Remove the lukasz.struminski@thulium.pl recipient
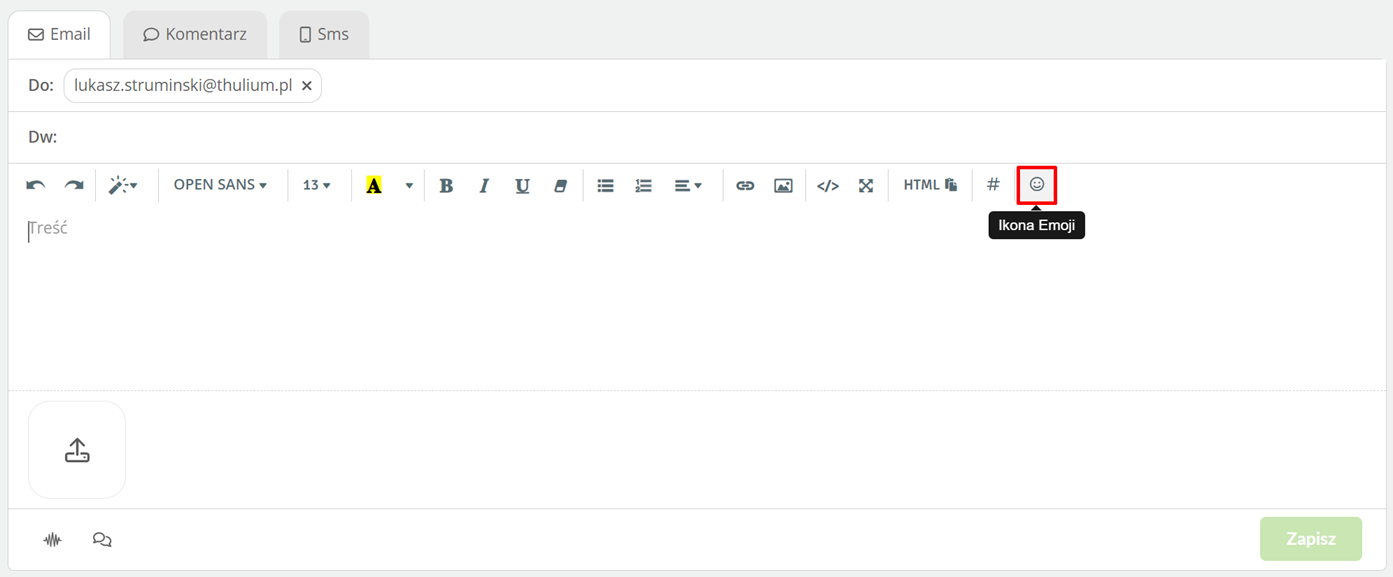Screen dimensions: 1393x577 point(307,86)
